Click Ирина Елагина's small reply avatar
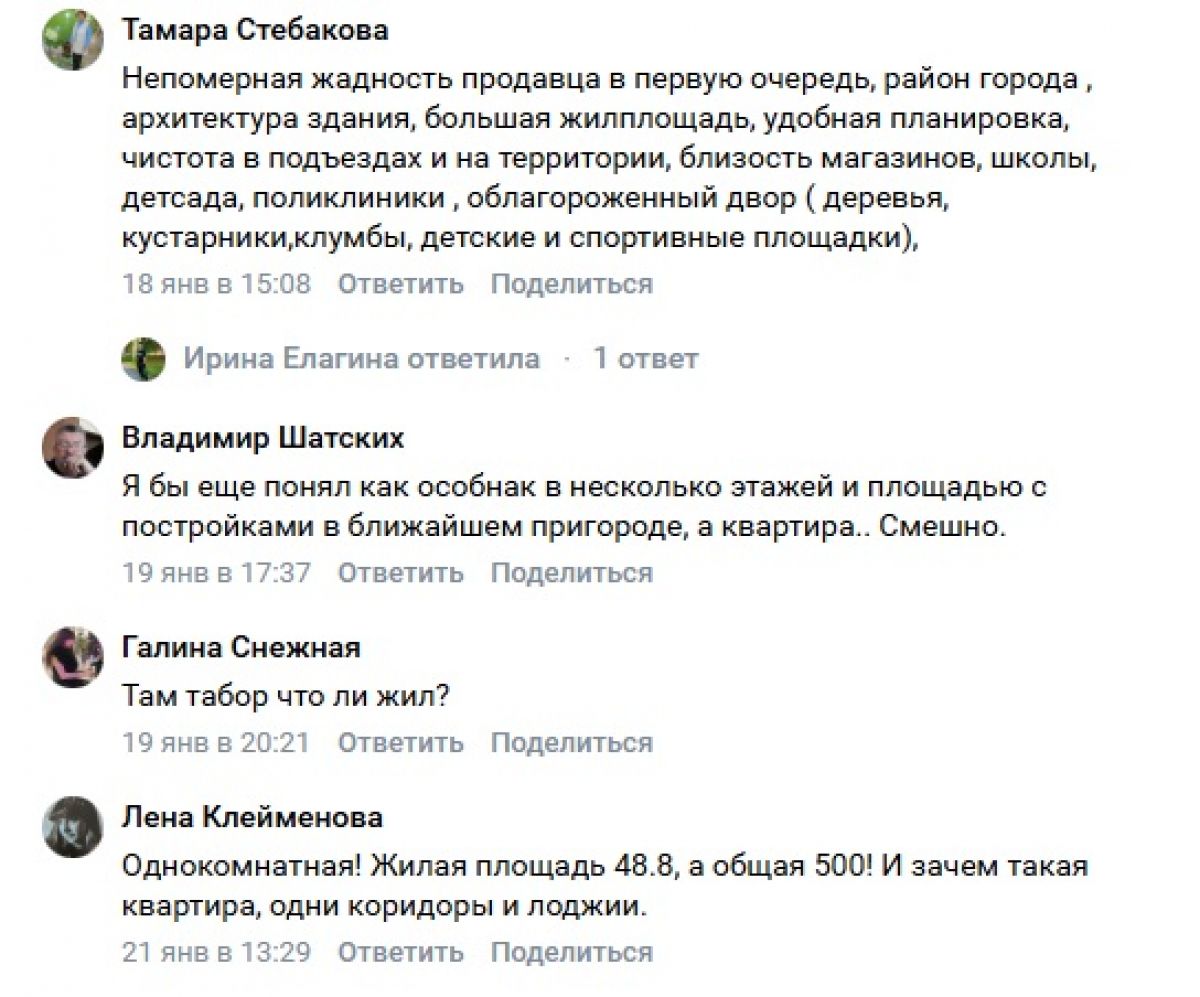Screen dimensions: 1200x997 (143, 359)
